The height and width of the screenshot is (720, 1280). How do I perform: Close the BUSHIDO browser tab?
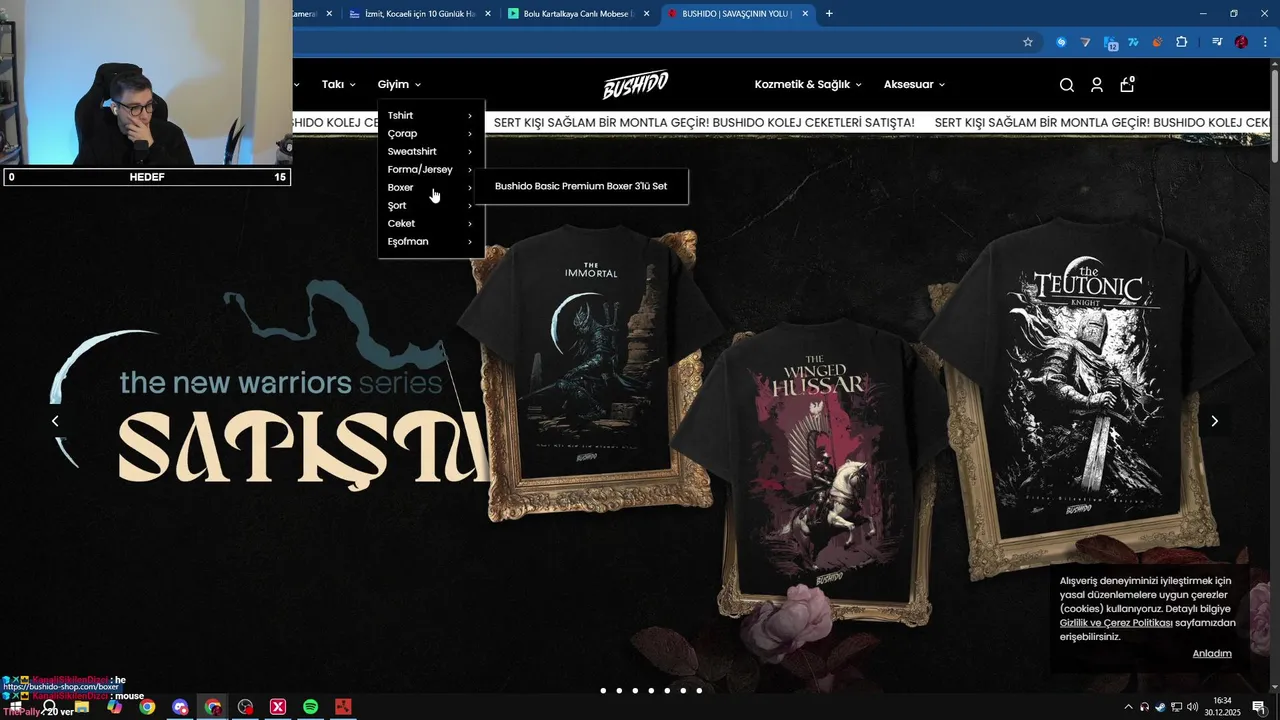click(804, 14)
